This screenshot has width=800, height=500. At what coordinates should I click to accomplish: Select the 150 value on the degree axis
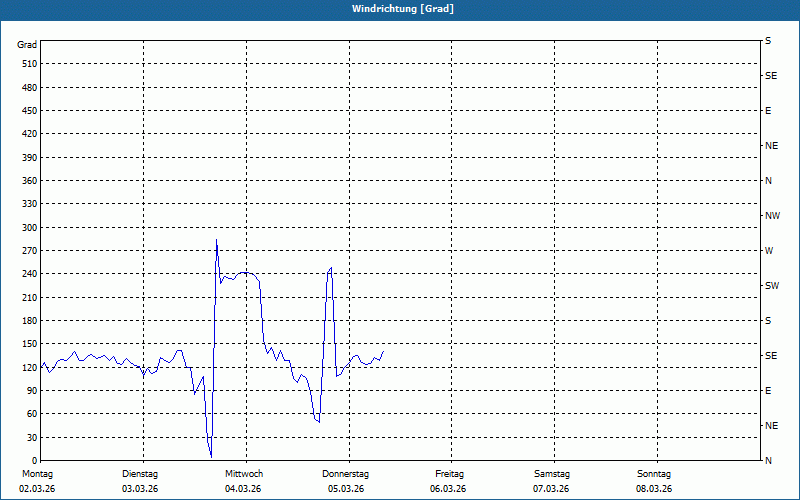click(30, 344)
